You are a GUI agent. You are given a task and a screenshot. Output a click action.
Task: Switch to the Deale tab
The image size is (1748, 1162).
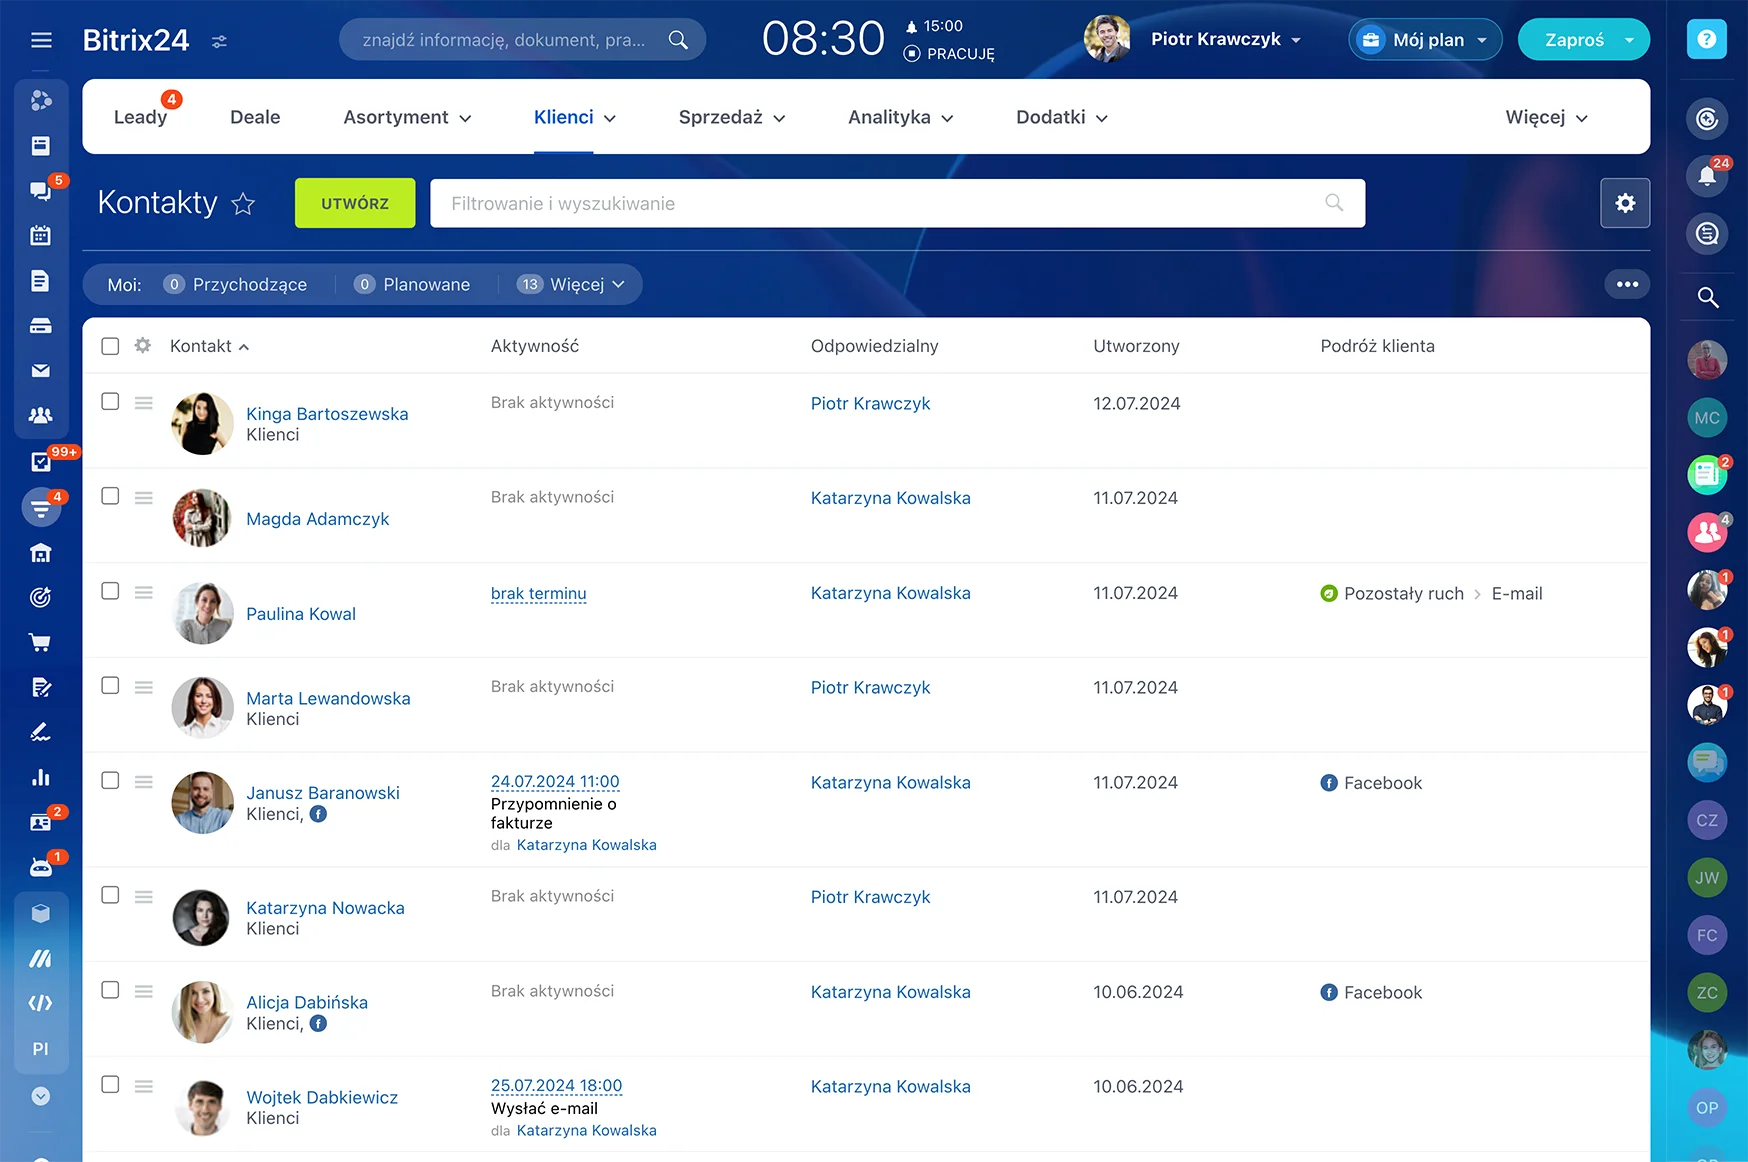pos(255,117)
